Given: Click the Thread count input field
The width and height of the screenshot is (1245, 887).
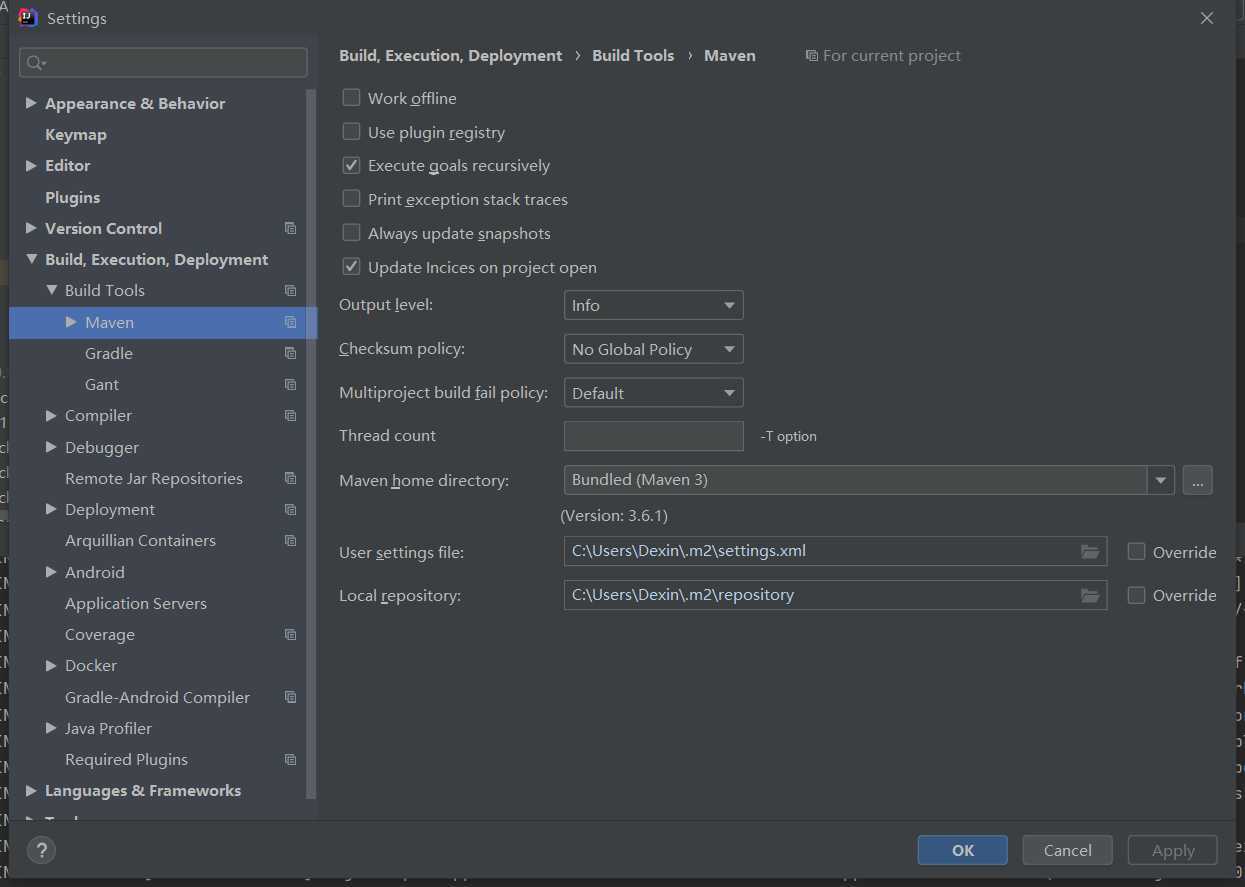Looking at the screenshot, I should click(654, 436).
